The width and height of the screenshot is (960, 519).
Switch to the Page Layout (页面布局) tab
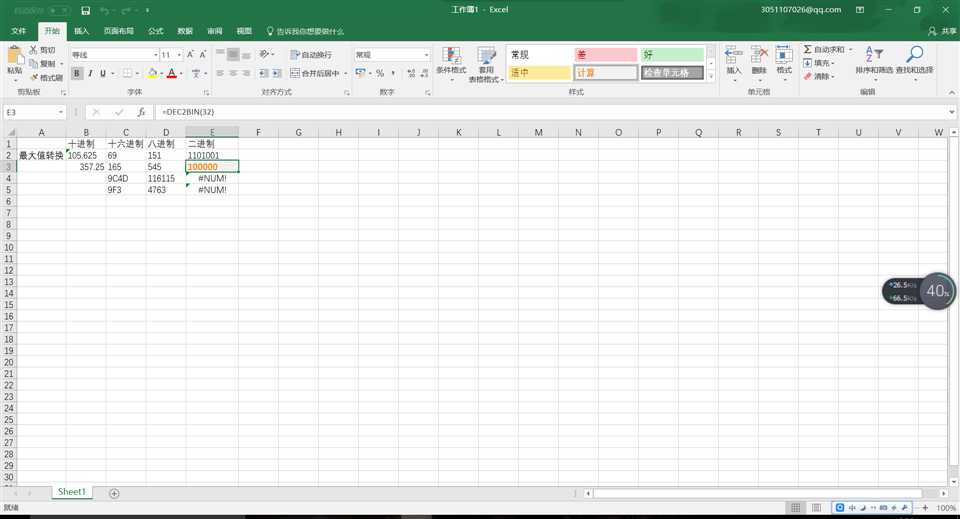[x=118, y=31]
